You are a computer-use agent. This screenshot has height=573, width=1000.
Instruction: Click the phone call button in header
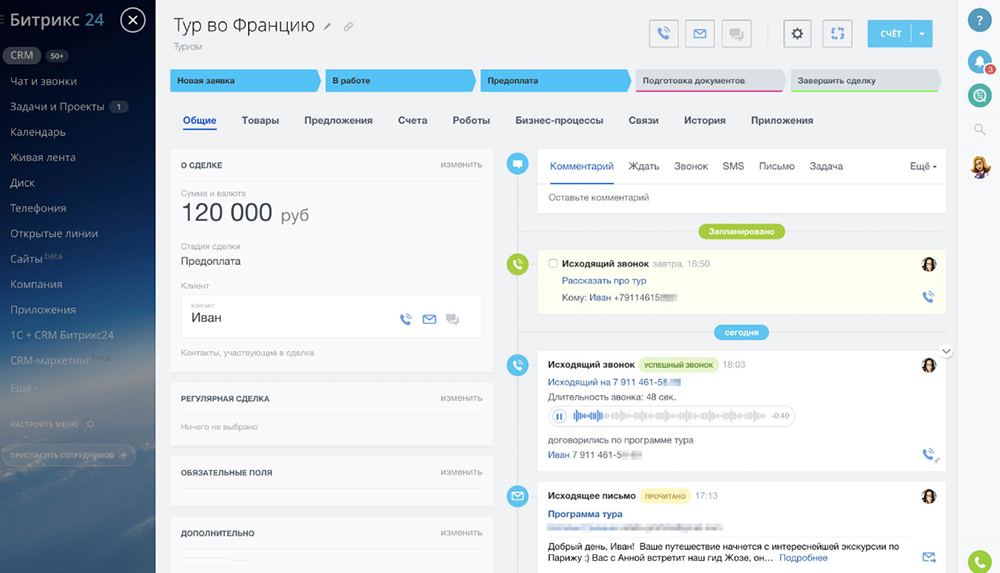click(663, 34)
